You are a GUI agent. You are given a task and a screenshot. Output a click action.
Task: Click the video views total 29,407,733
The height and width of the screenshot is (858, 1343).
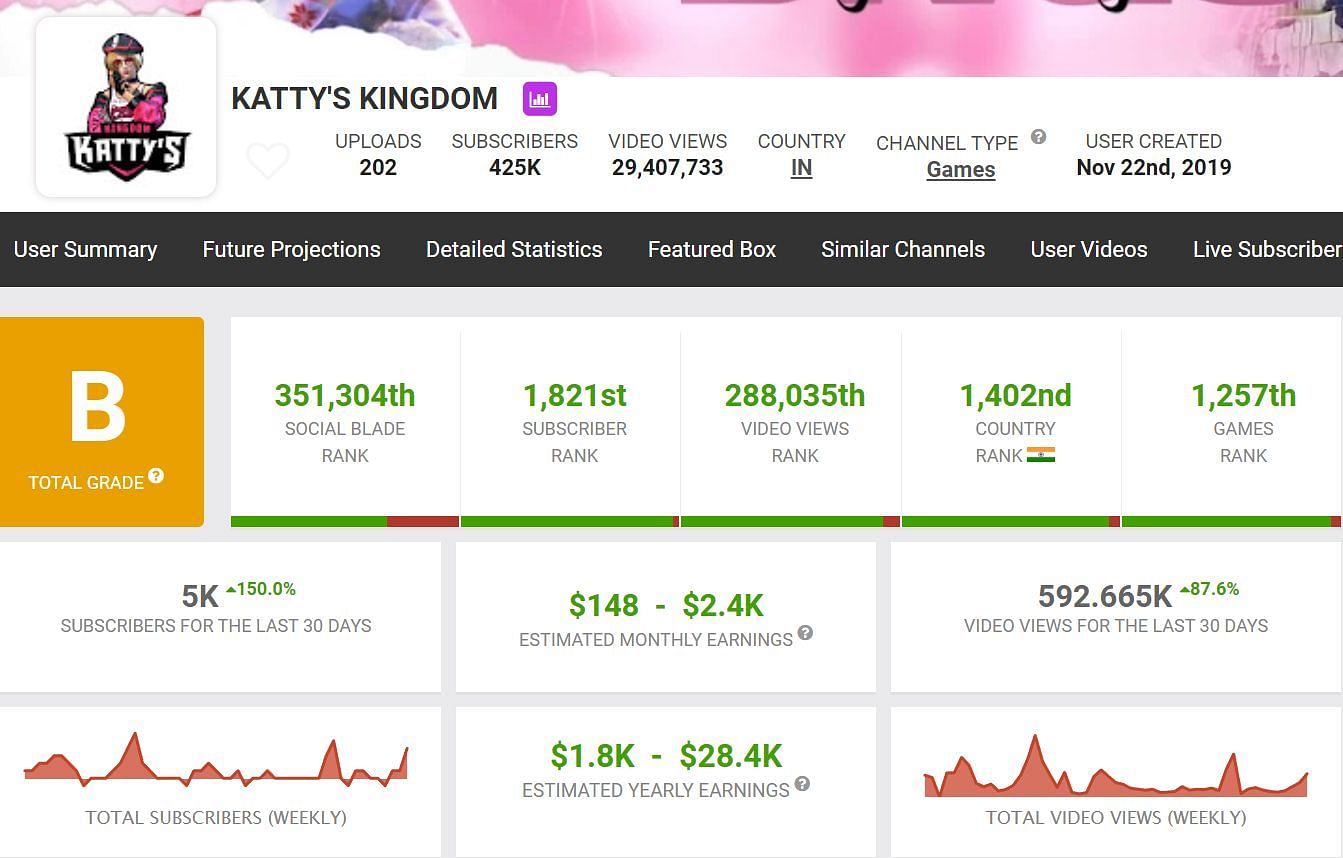(x=667, y=167)
